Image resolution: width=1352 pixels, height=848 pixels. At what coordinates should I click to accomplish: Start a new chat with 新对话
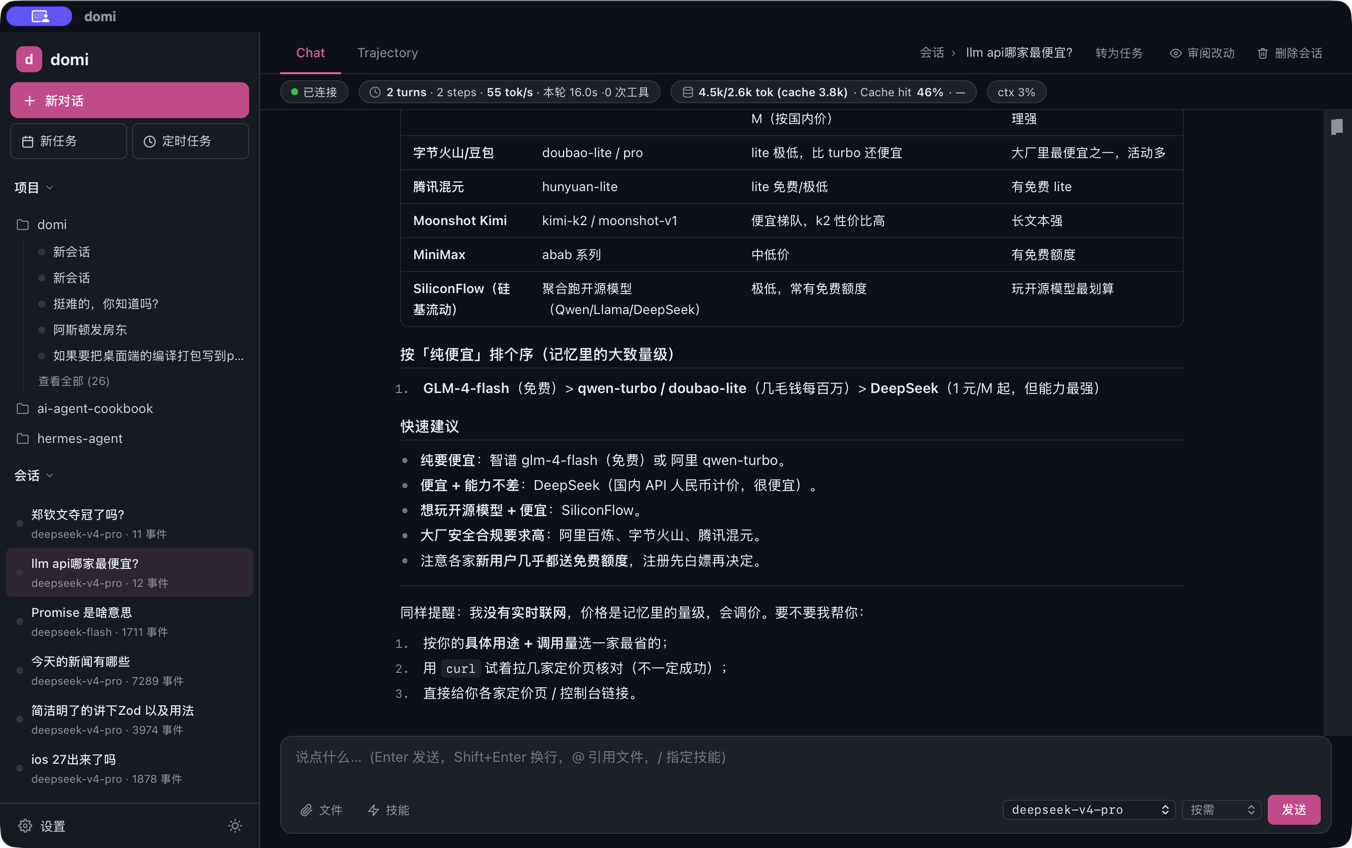pyautogui.click(x=129, y=101)
